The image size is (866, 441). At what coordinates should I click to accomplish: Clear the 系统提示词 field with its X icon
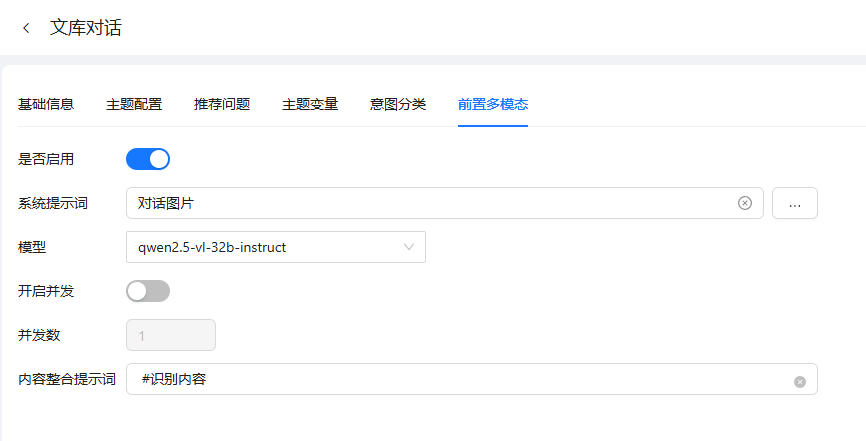[x=744, y=203]
